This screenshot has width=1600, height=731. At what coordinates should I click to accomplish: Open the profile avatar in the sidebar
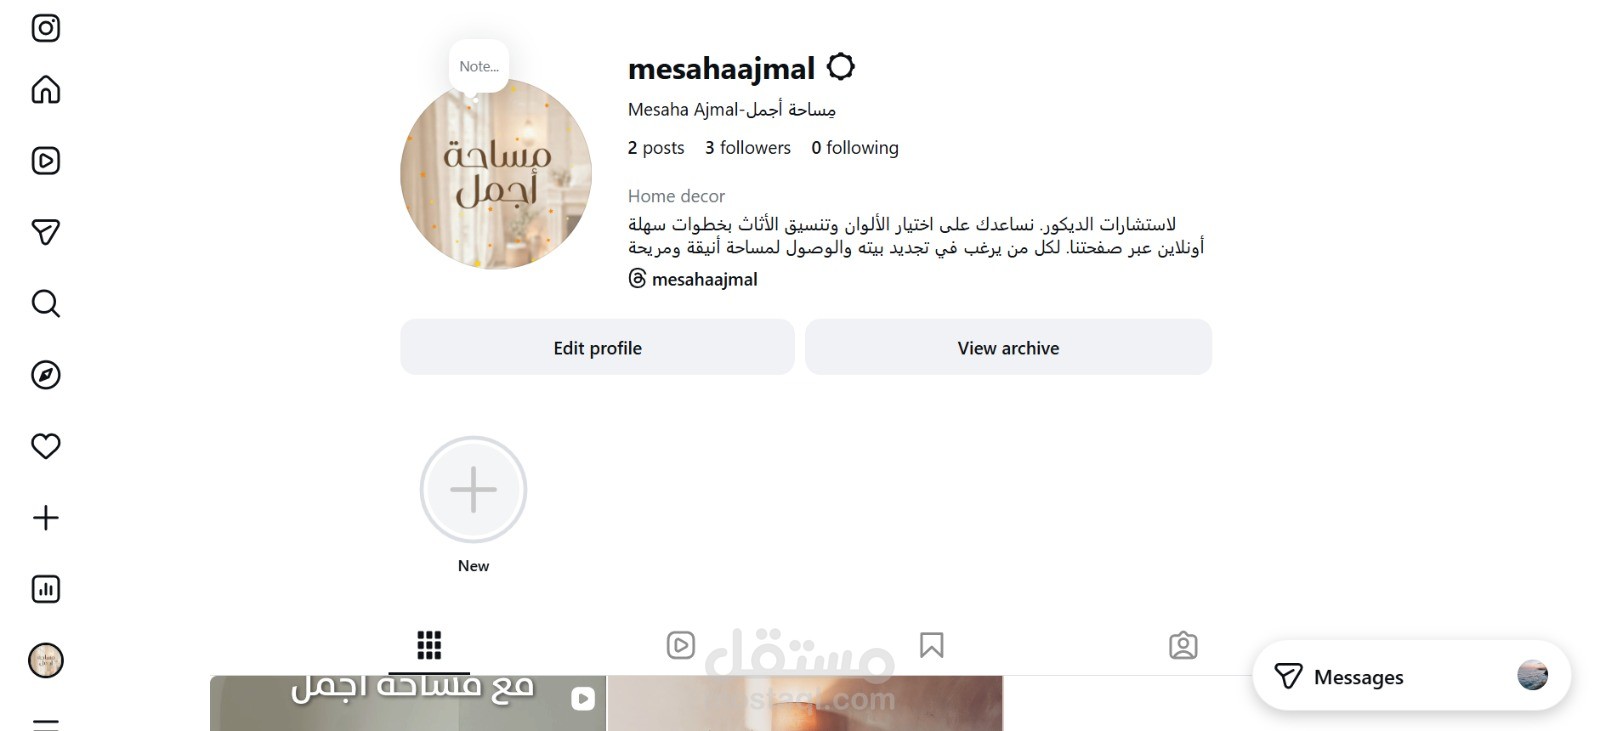[x=46, y=660]
